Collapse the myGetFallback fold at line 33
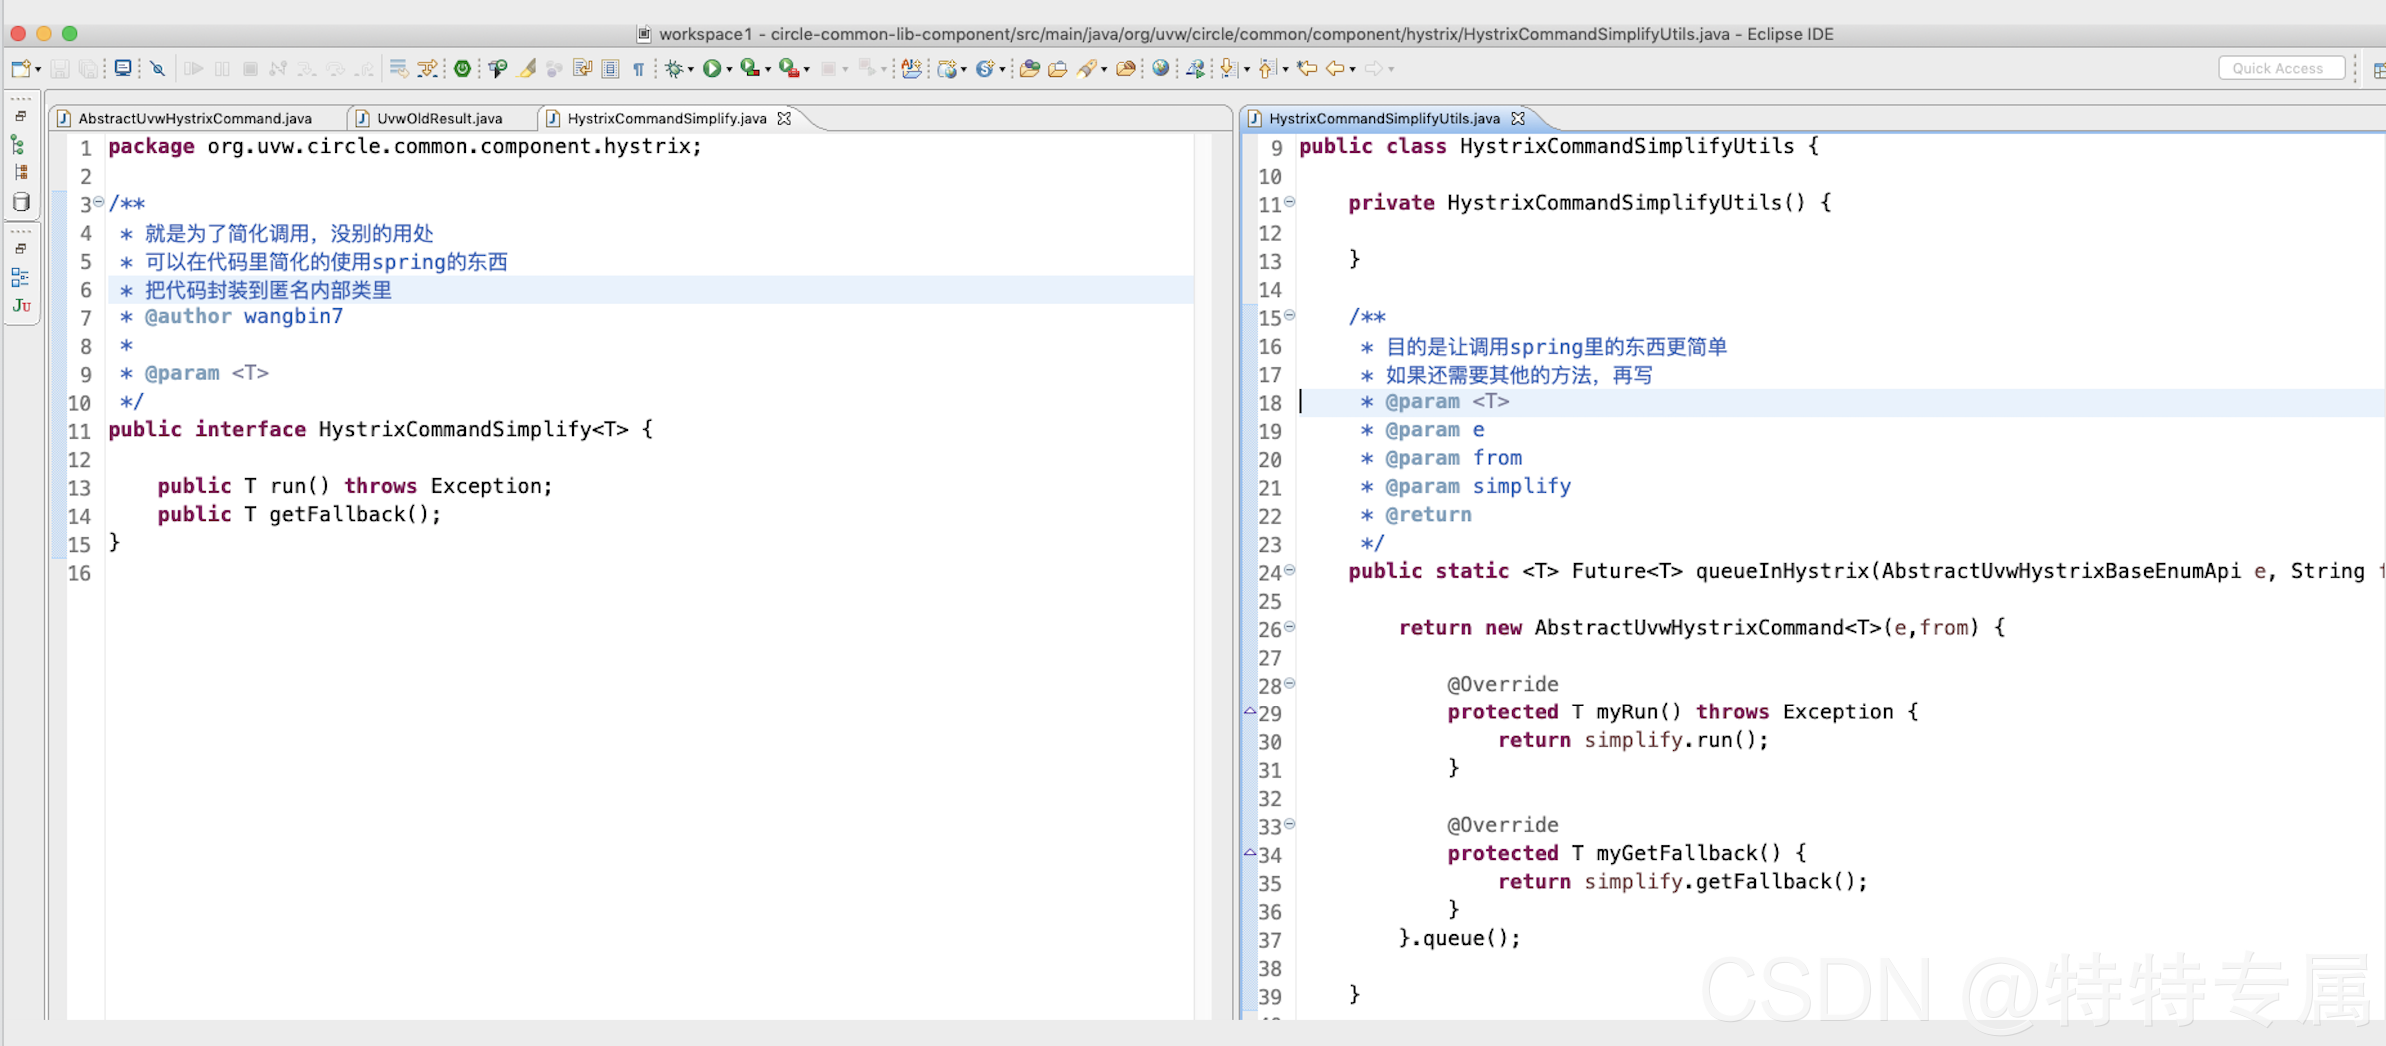This screenshot has width=2386, height=1046. tap(1290, 824)
